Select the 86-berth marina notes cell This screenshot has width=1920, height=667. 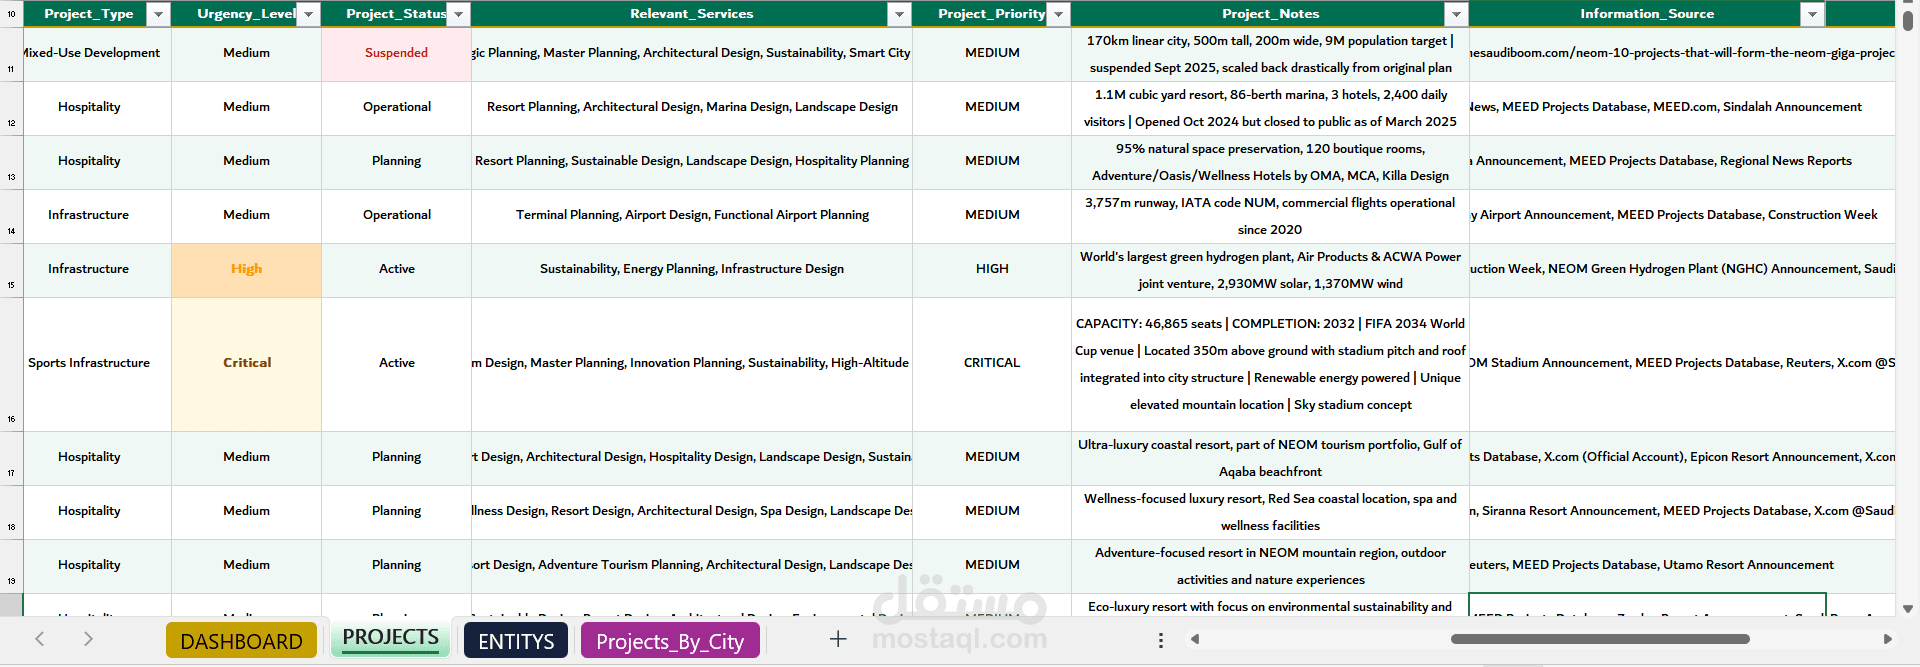pos(1270,108)
